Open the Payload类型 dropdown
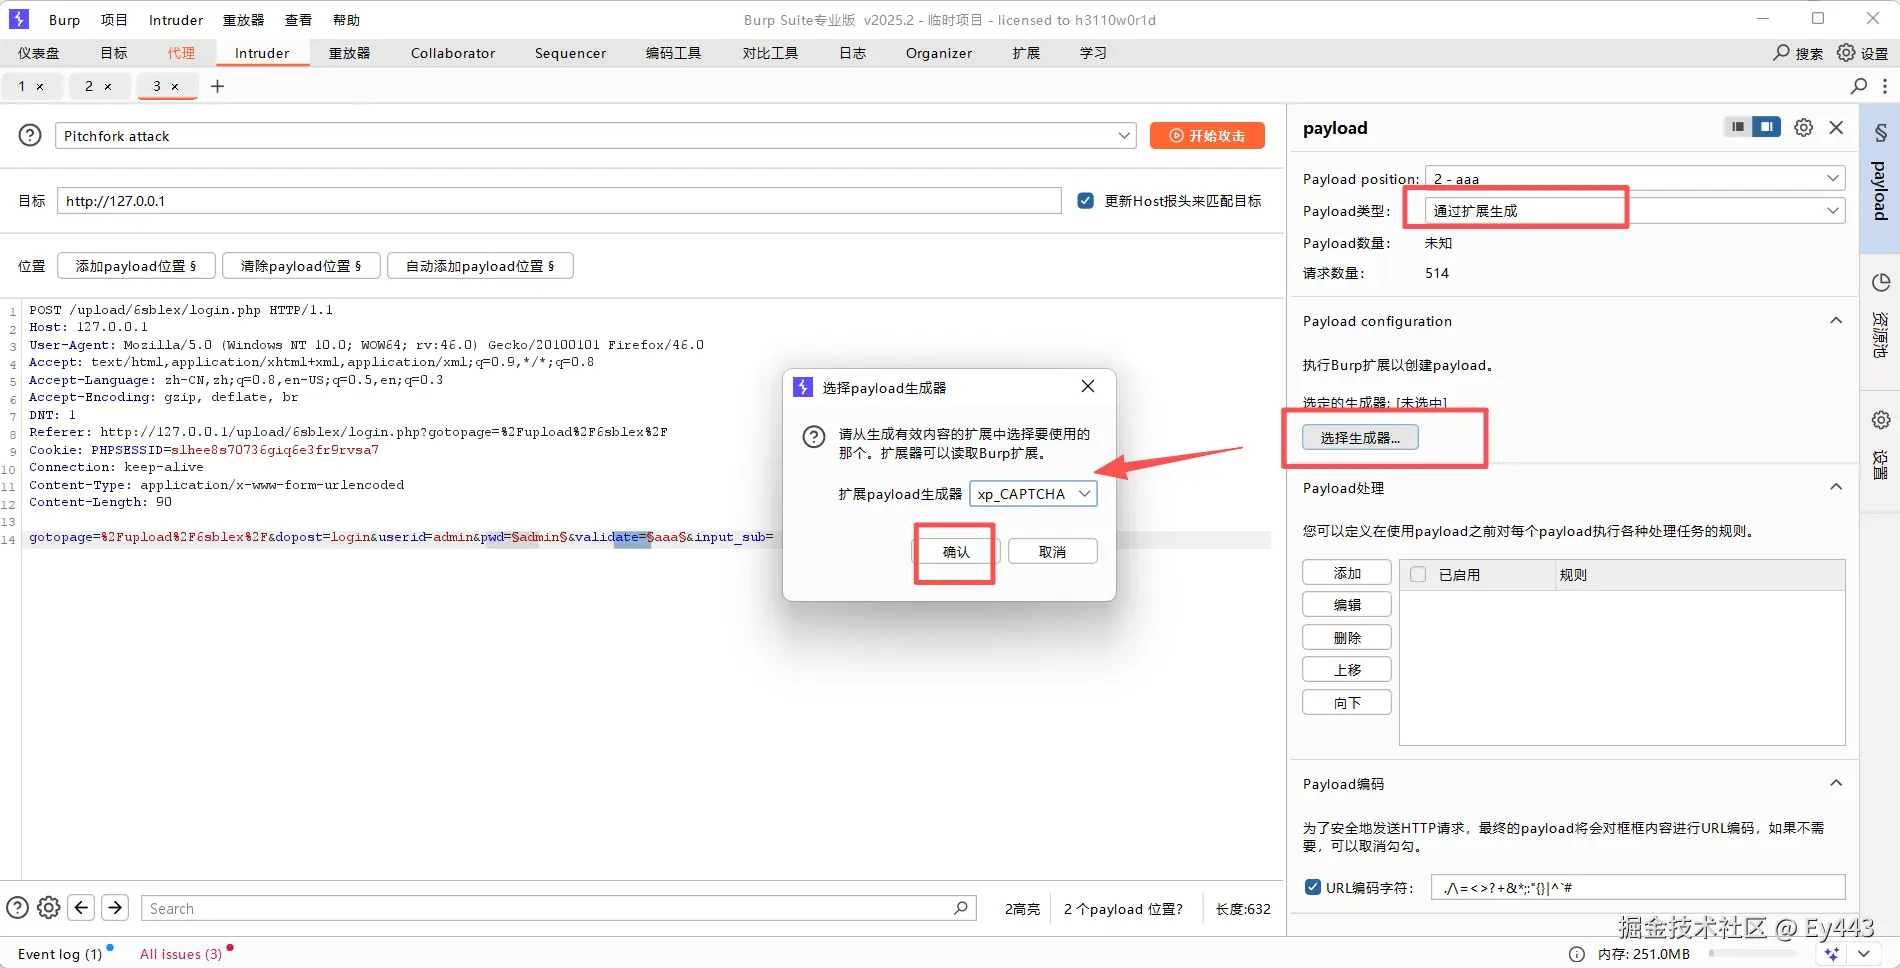Viewport: 1900px width, 968px height. click(1635, 210)
